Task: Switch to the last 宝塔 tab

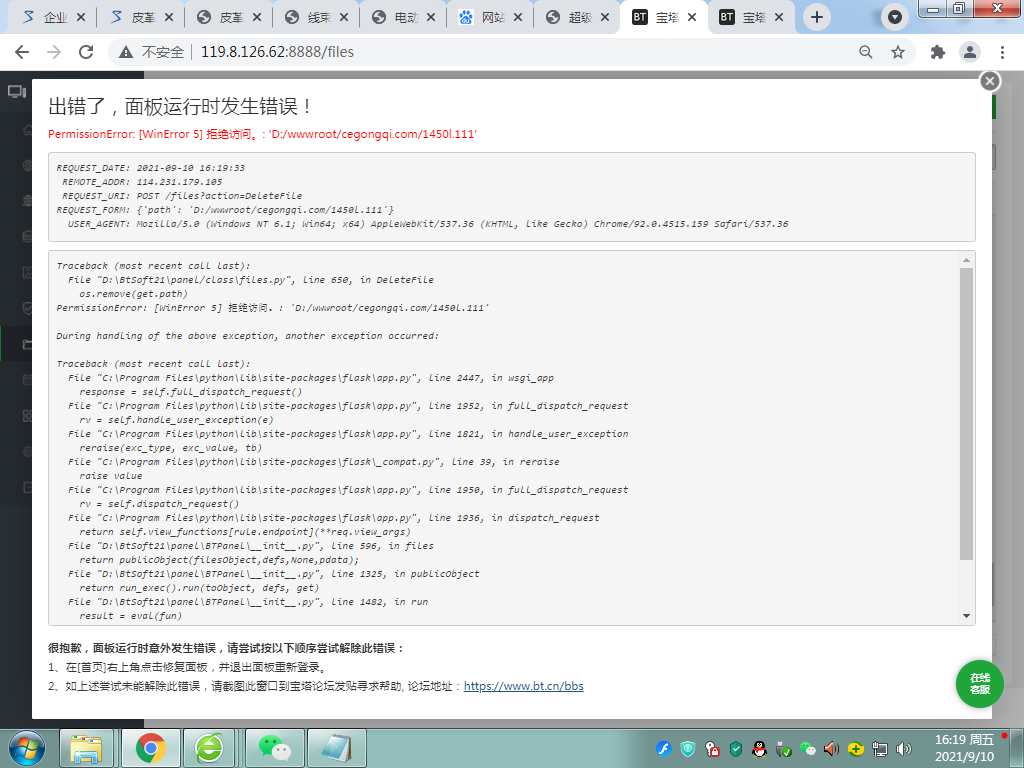Action: coord(751,18)
